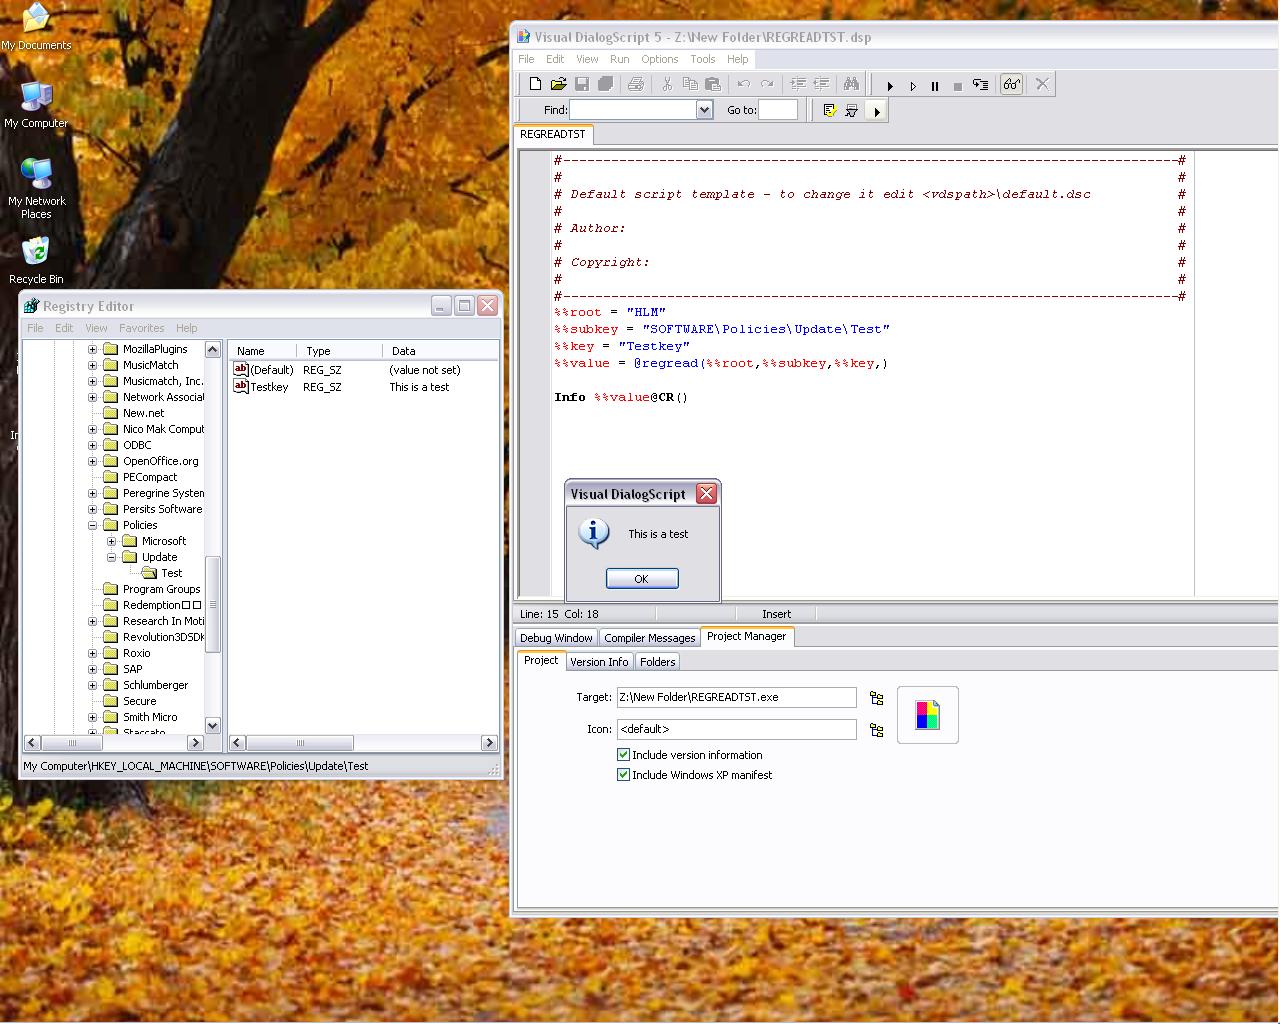
Task: Select the REGREADTST editor tab
Action: click(553, 134)
